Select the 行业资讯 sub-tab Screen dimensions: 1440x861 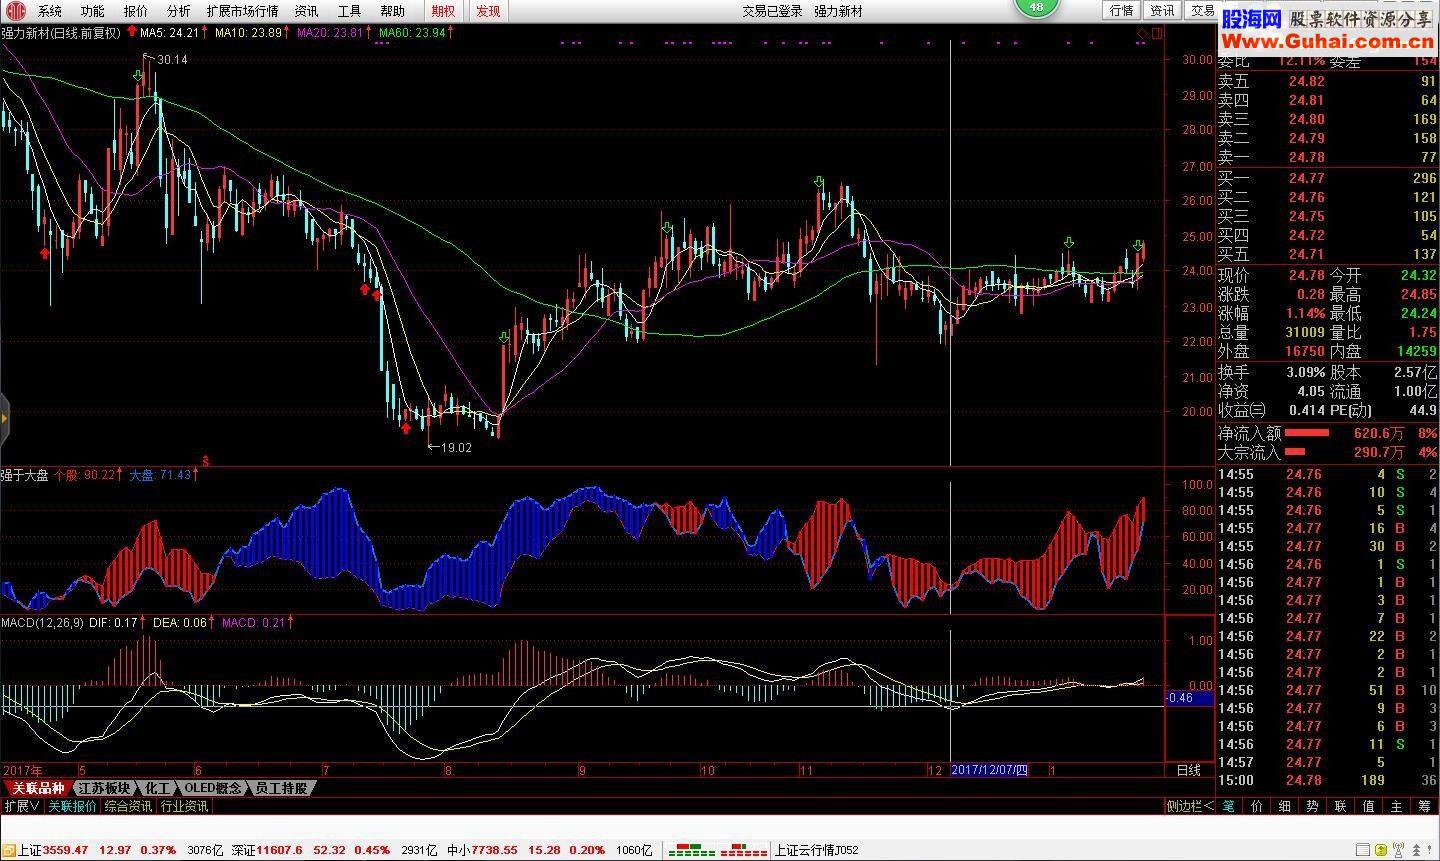tap(184, 806)
